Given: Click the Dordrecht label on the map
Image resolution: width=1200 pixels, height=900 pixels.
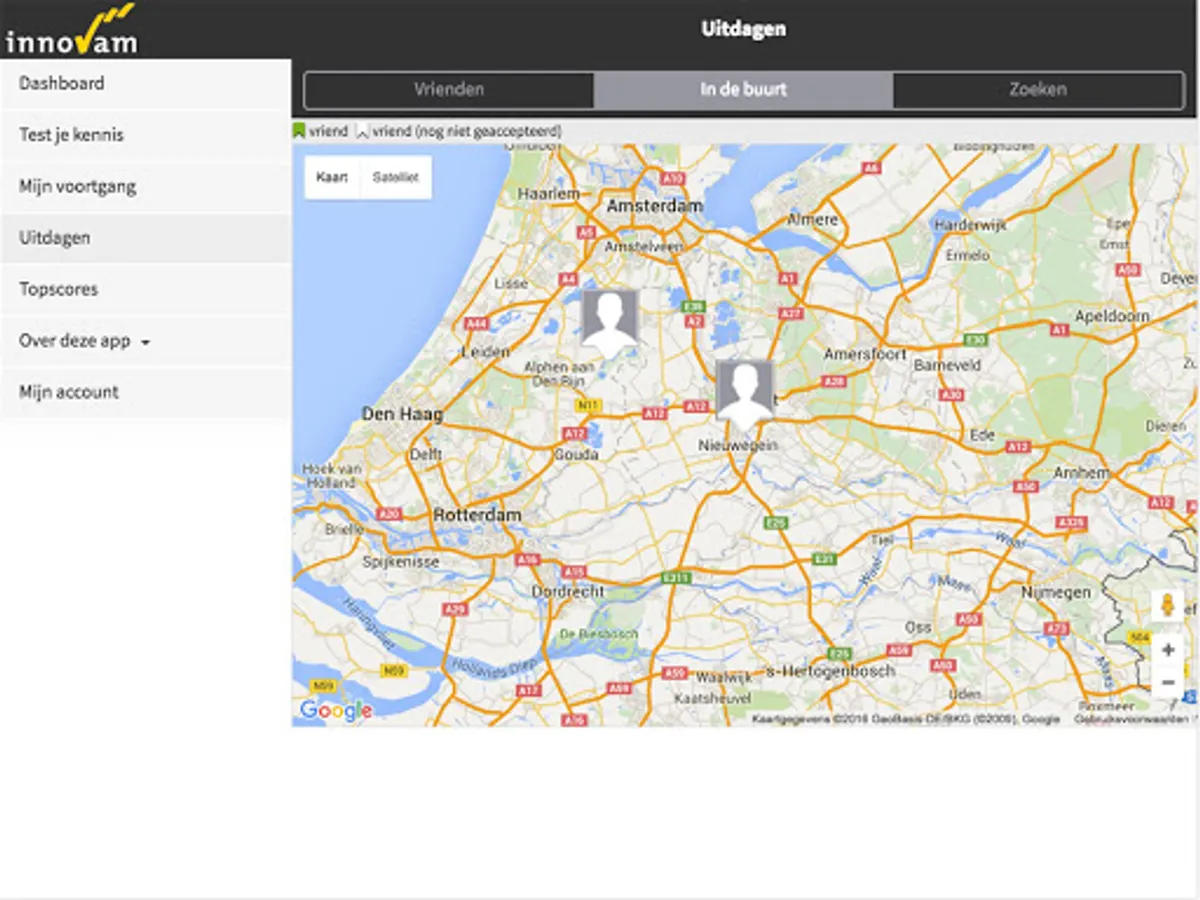Looking at the screenshot, I should point(567,592).
